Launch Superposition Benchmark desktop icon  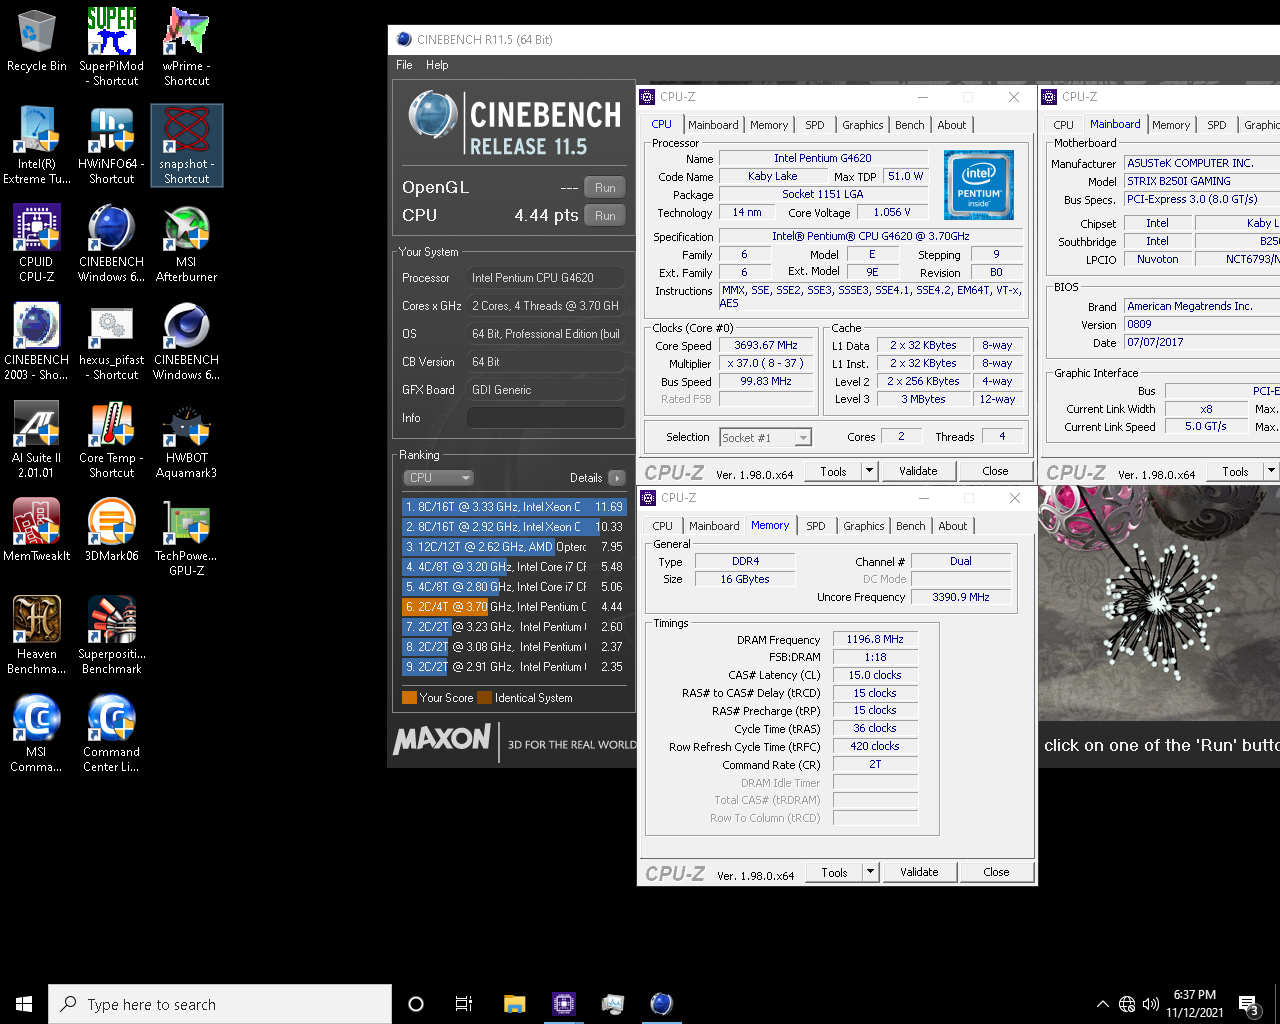tap(112, 635)
